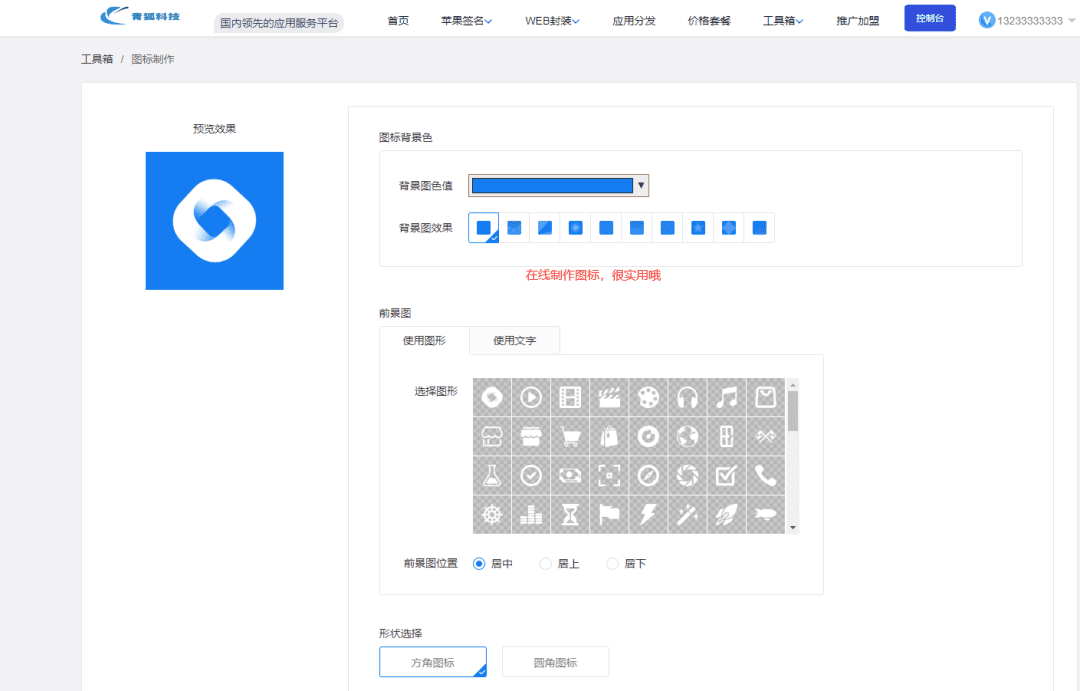Open the account dropdown beside 13233333333

tap(1072, 21)
